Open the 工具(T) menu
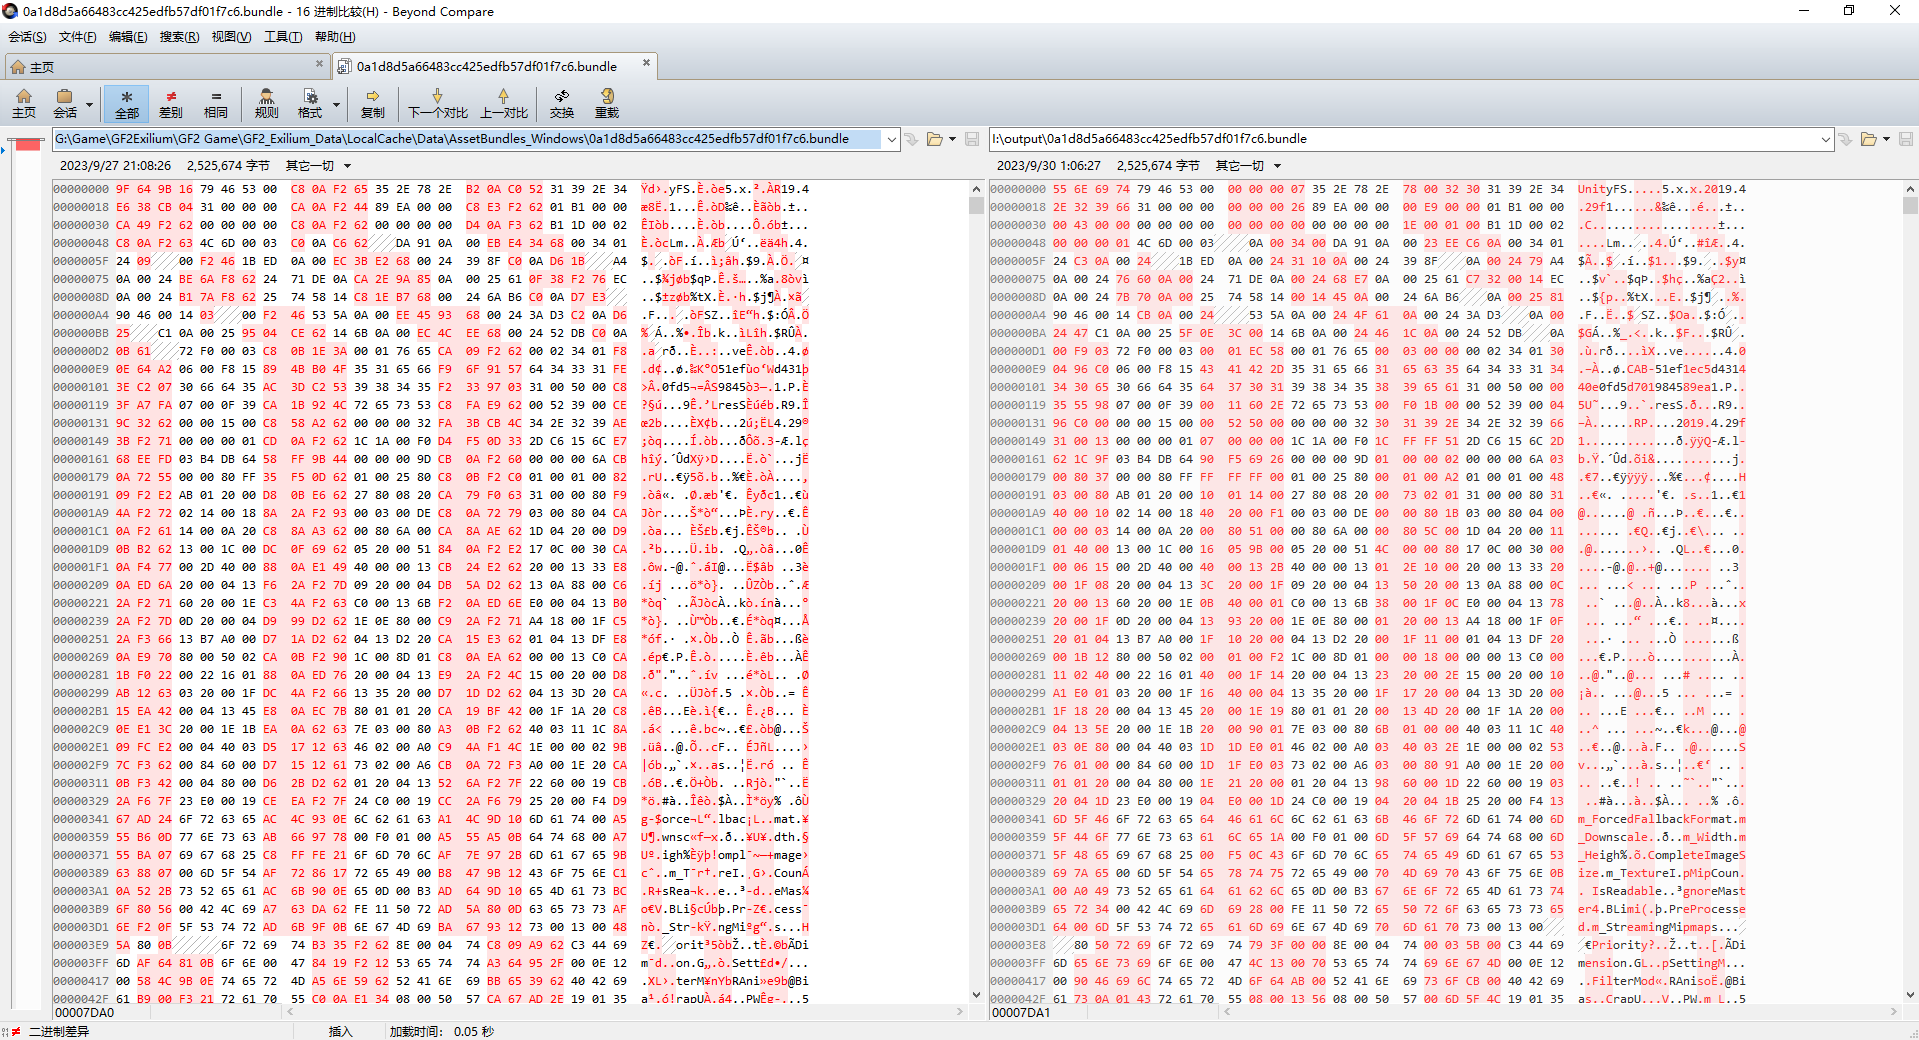Viewport: 1919px width, 1040px height. click(282, 37)
